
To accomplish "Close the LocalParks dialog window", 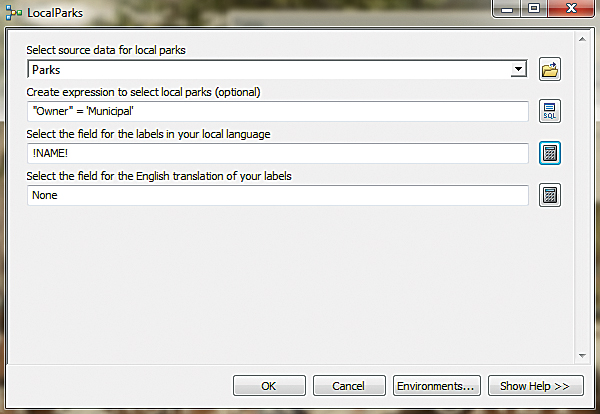I will tap(568, 9).
